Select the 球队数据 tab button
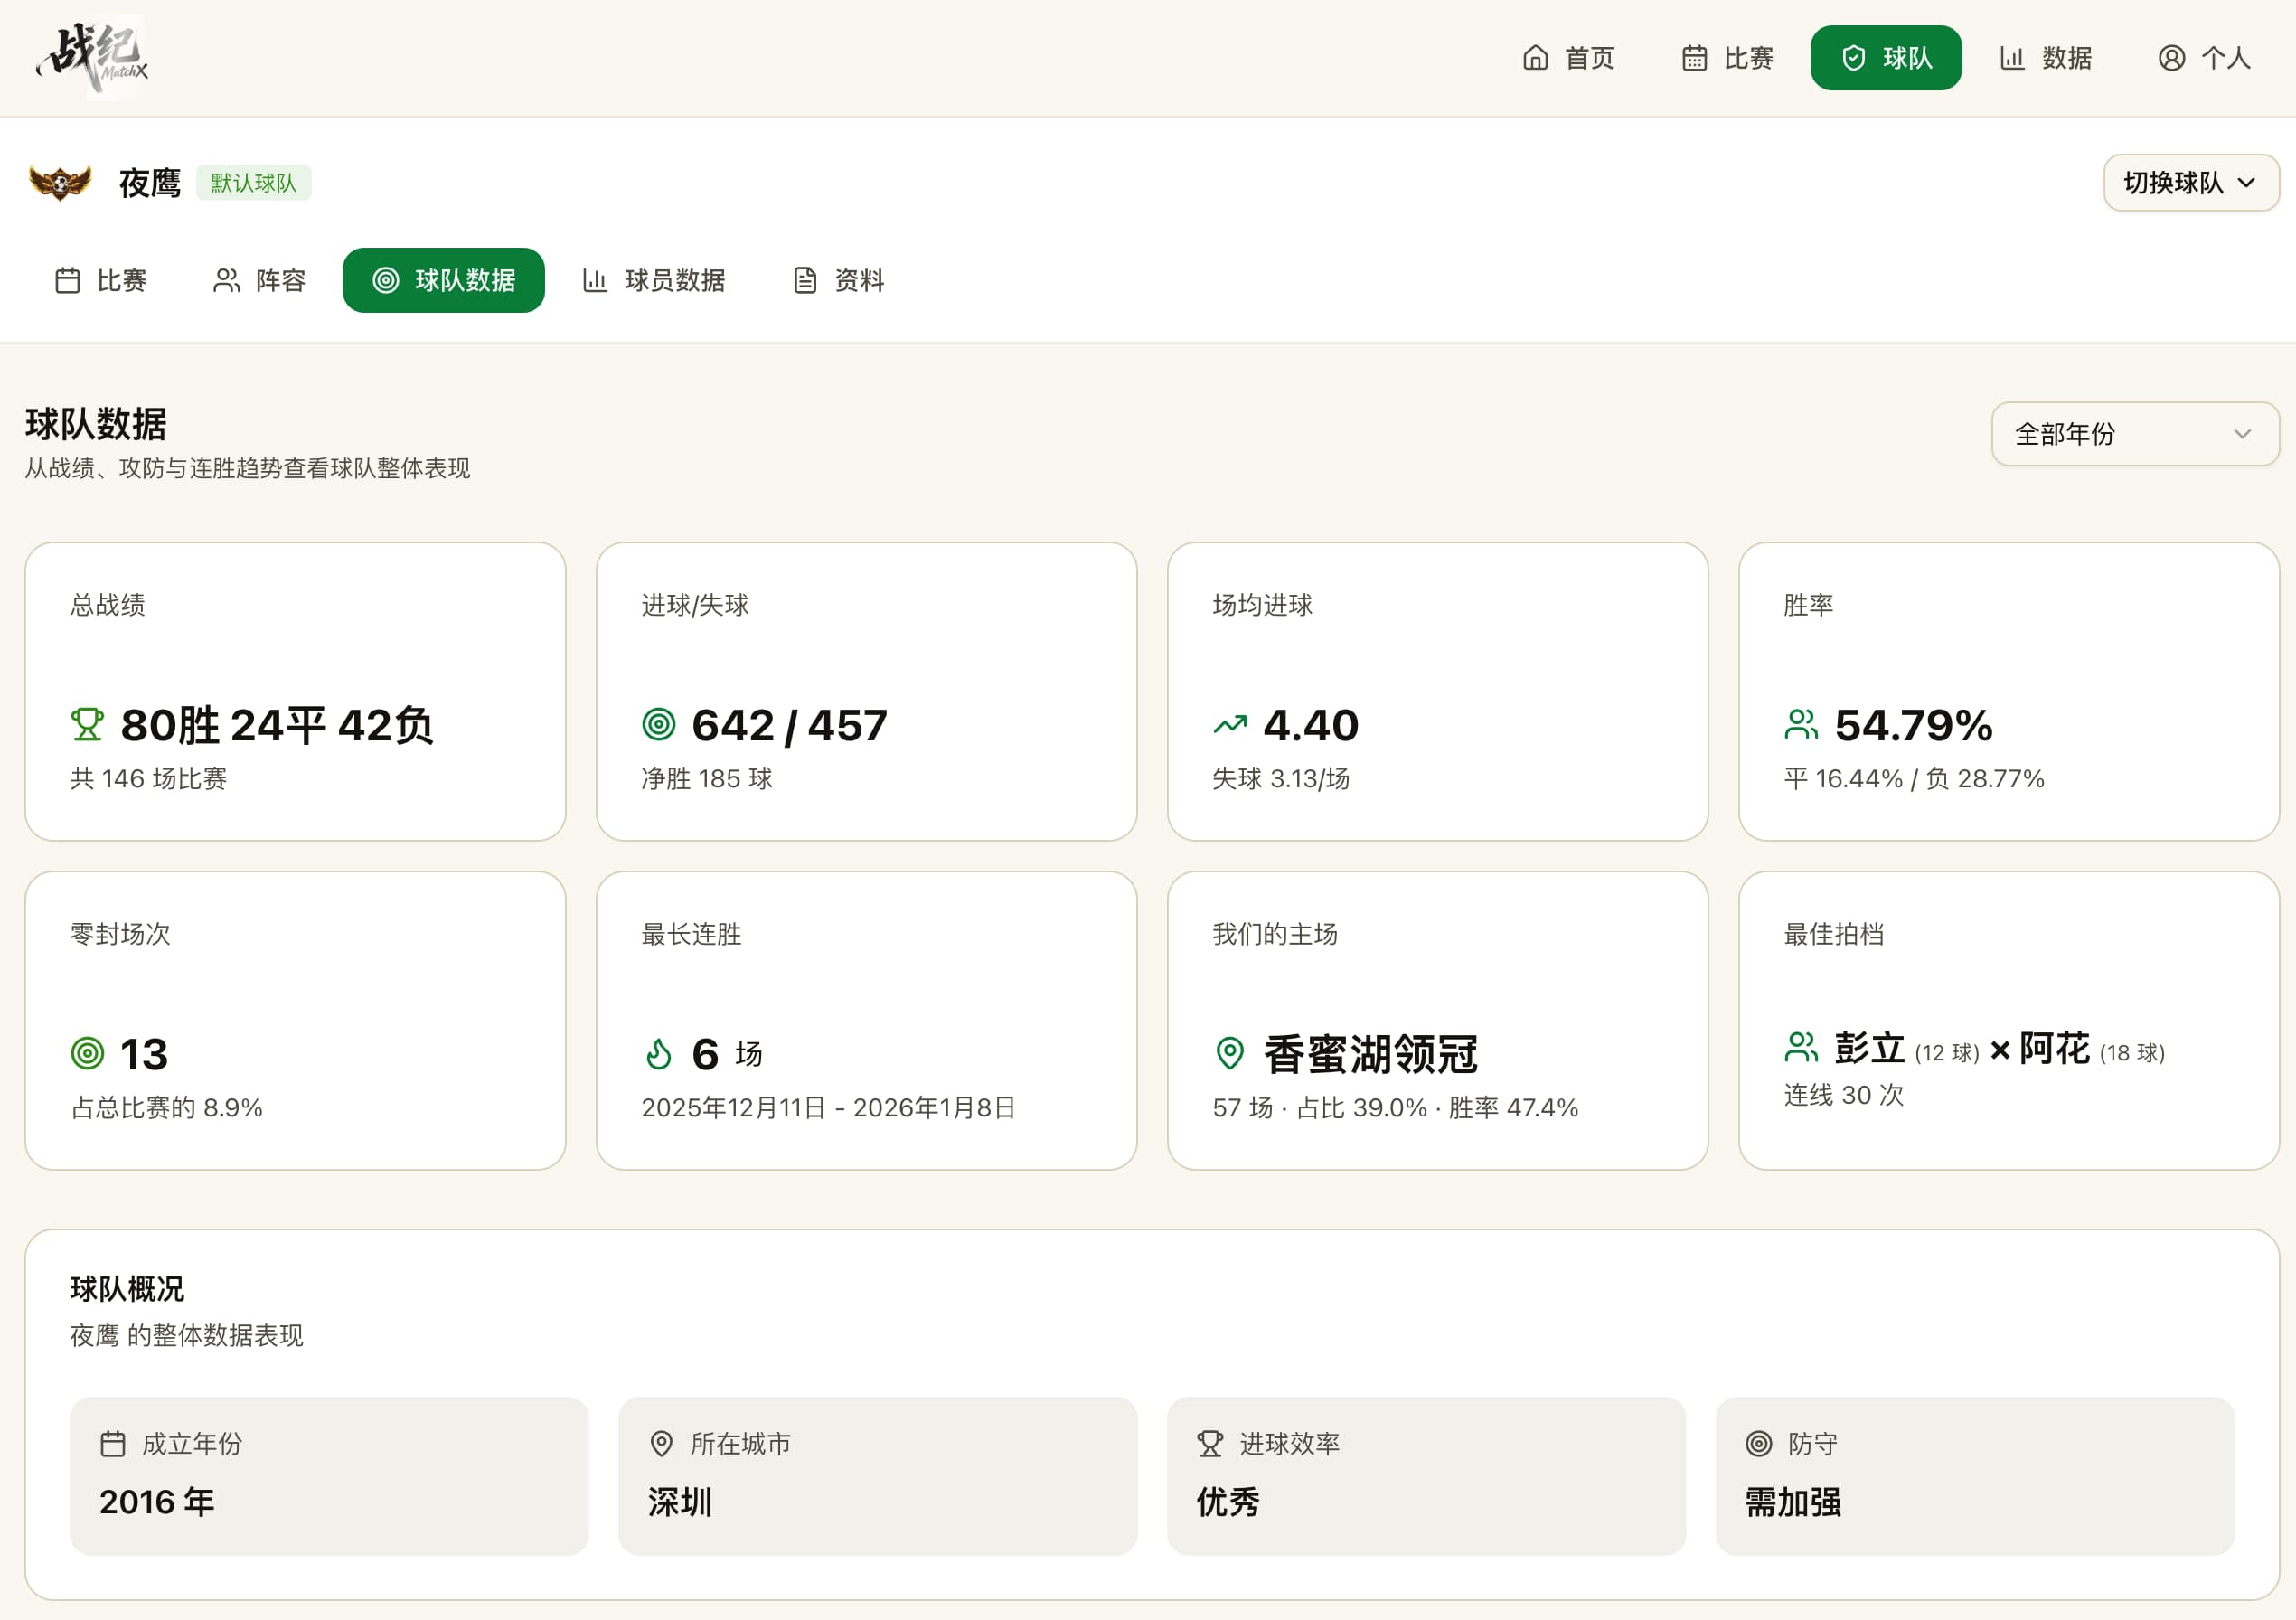 pyautogui.click(x=443, y=280)
